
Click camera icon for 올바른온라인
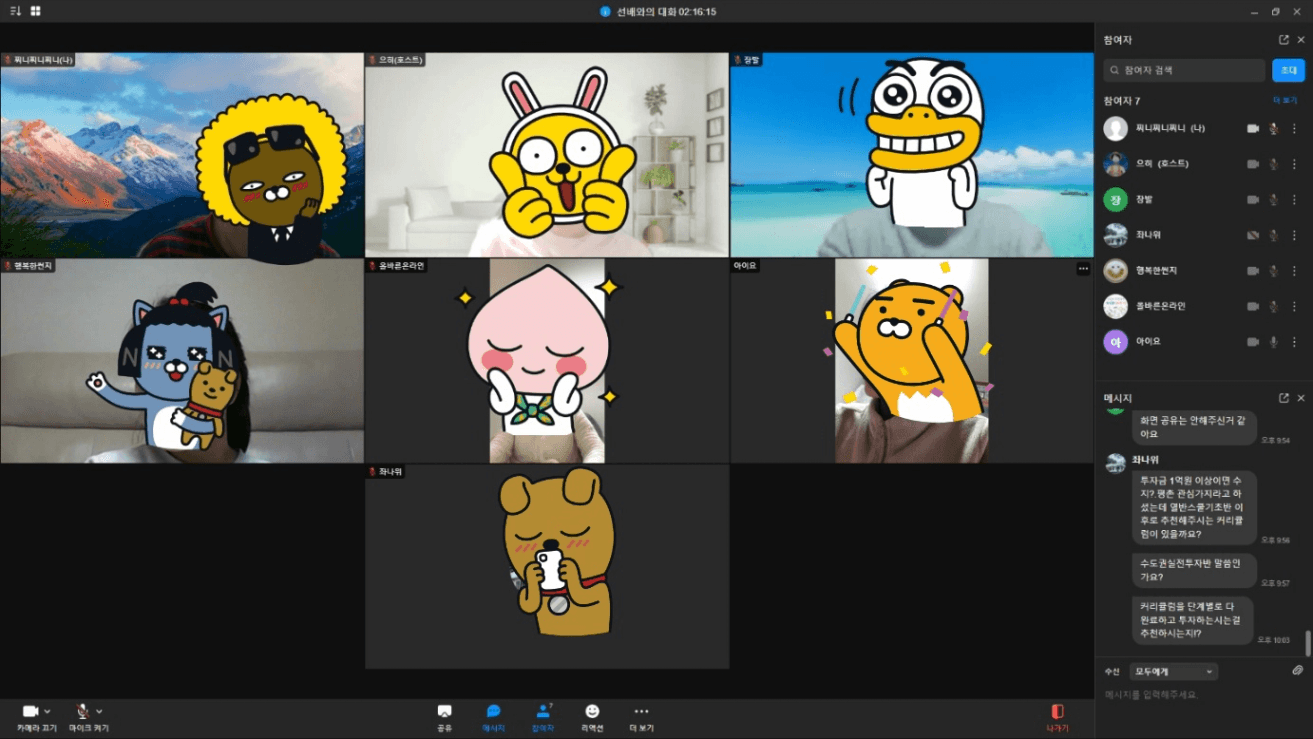1253,306
